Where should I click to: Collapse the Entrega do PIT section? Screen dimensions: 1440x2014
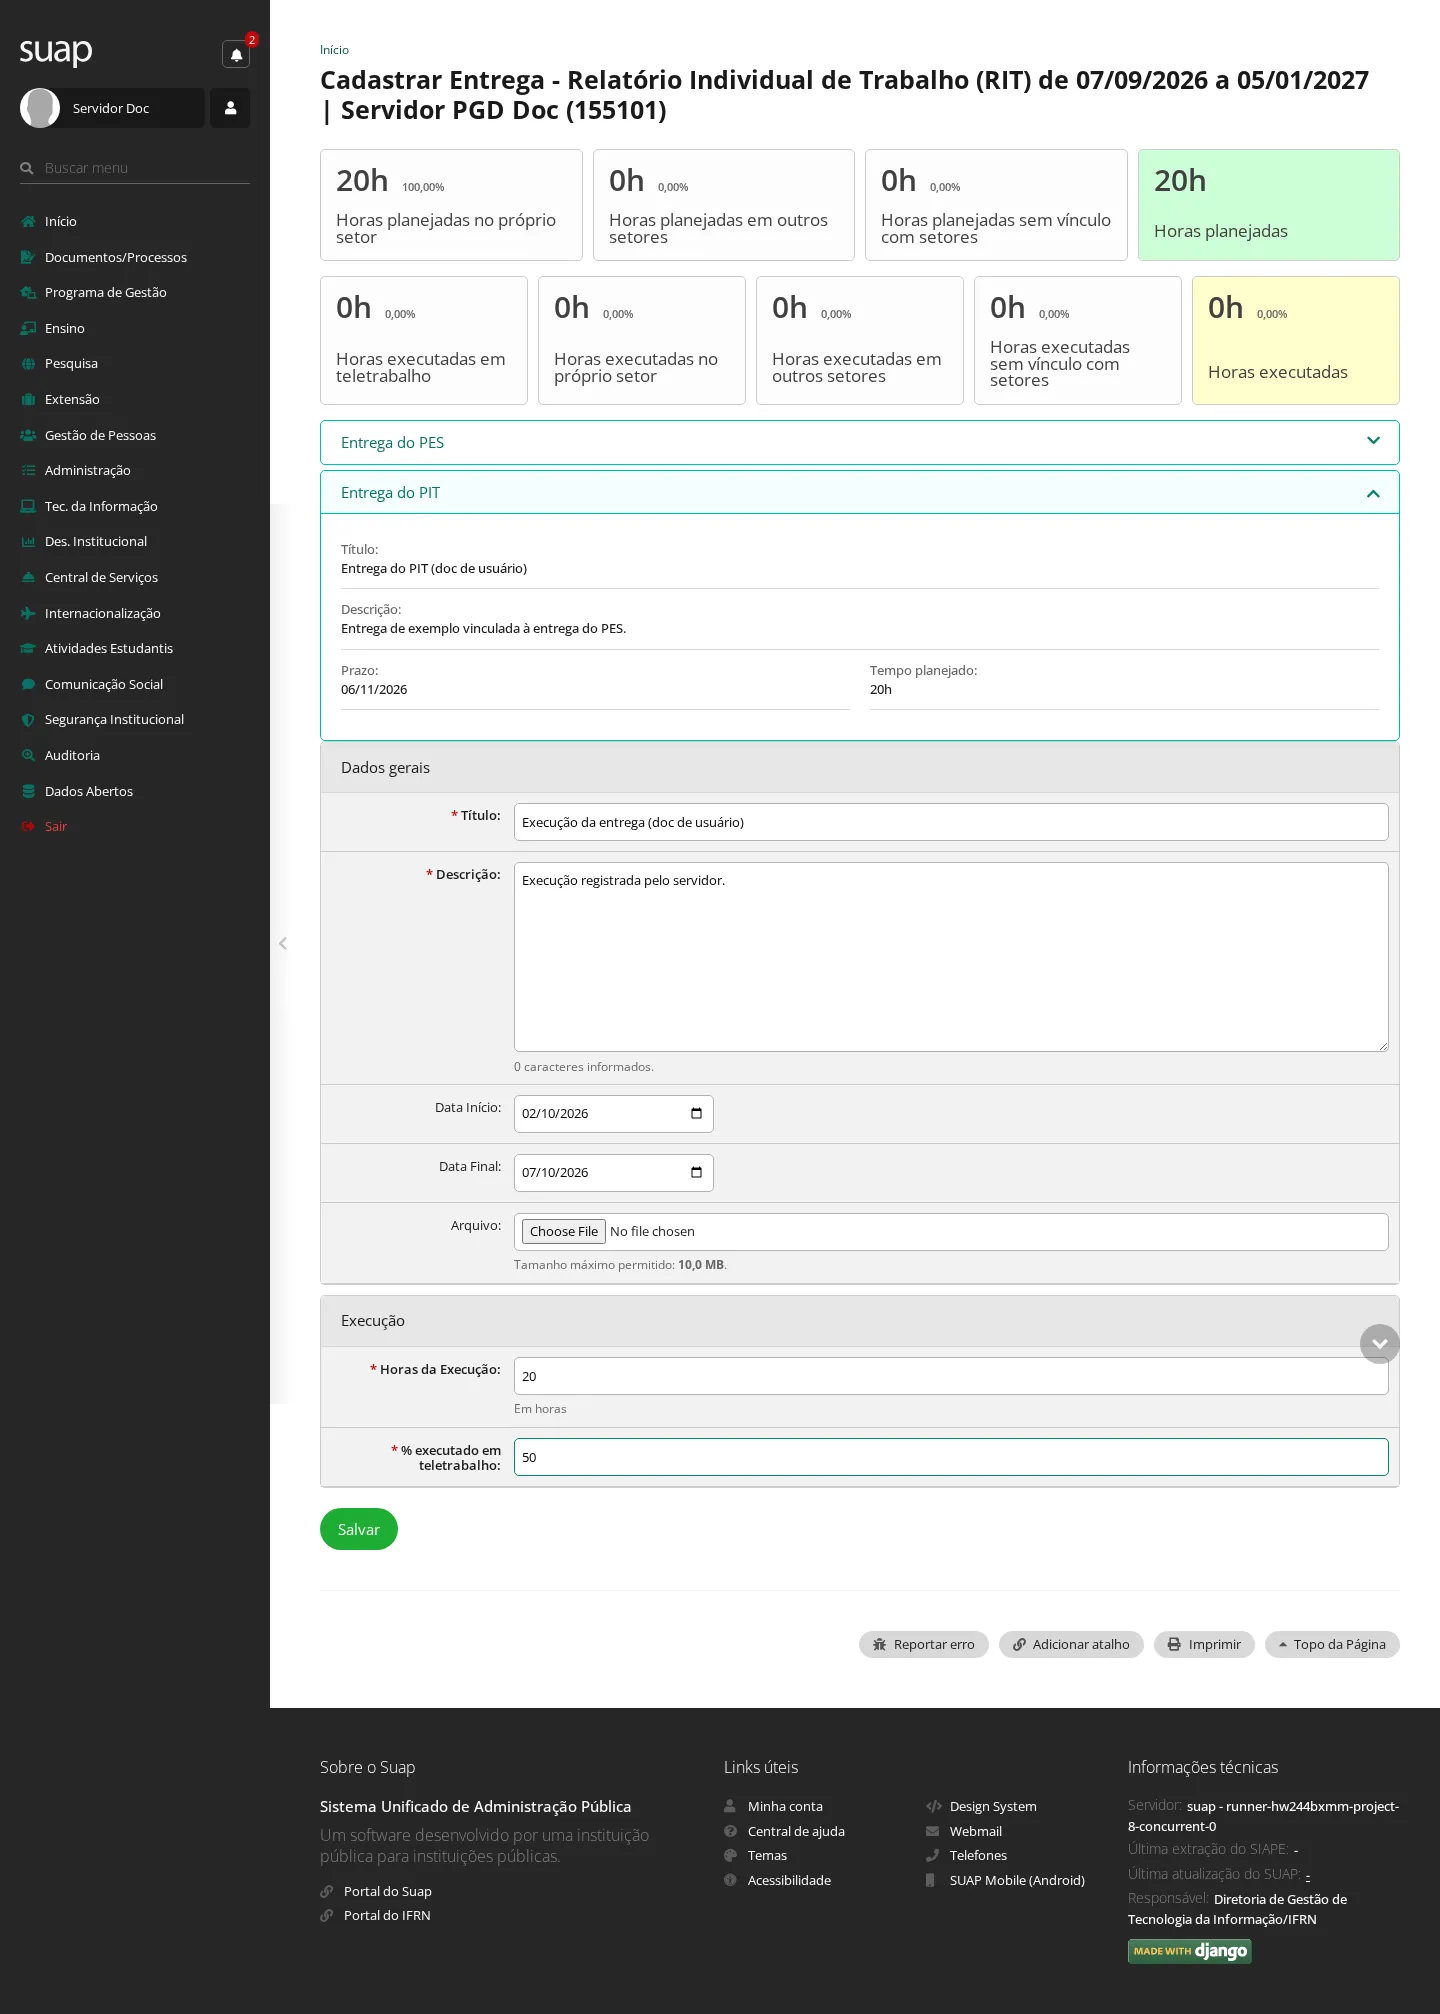[x=859, y=492]
